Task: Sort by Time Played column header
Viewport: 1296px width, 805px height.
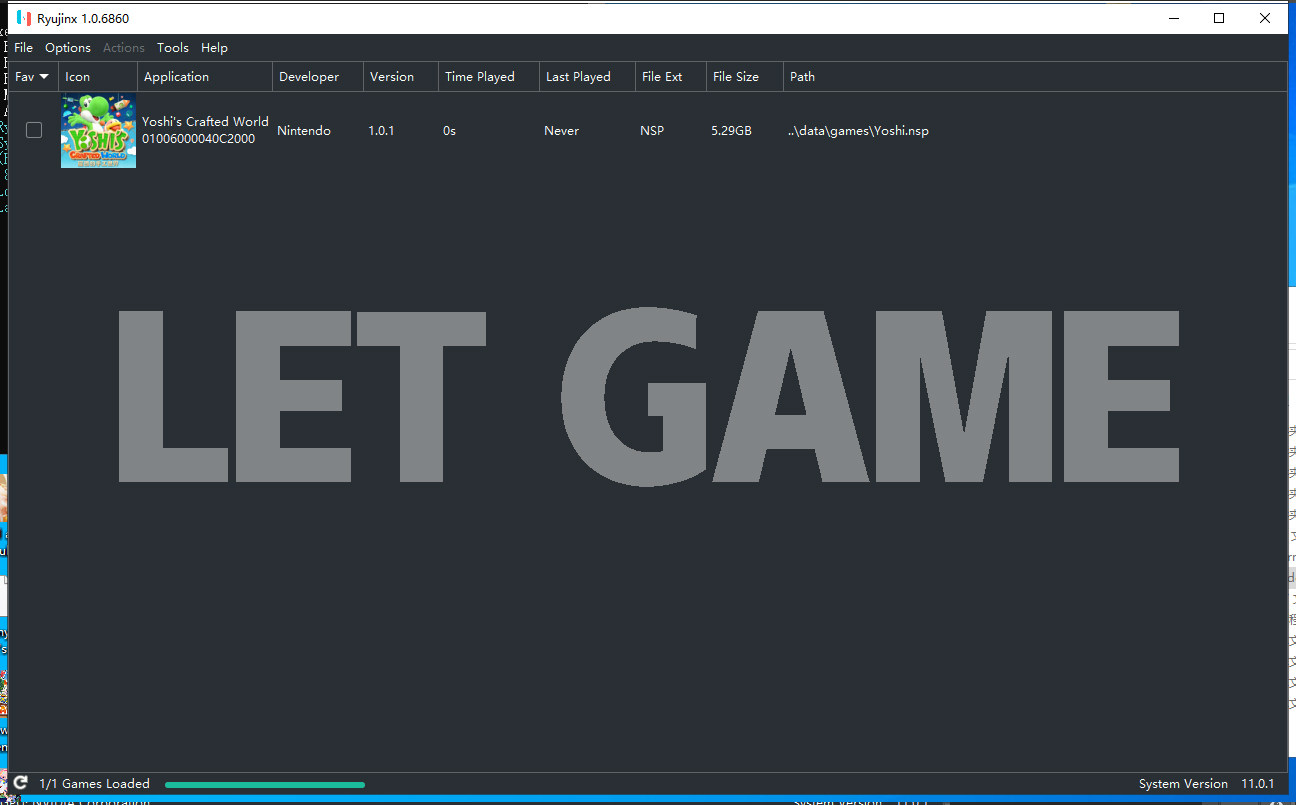Action: tap(480, 77)
